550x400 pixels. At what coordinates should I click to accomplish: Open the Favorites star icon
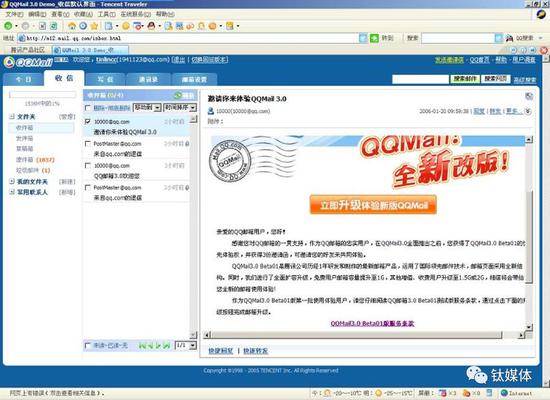[94, 26]
